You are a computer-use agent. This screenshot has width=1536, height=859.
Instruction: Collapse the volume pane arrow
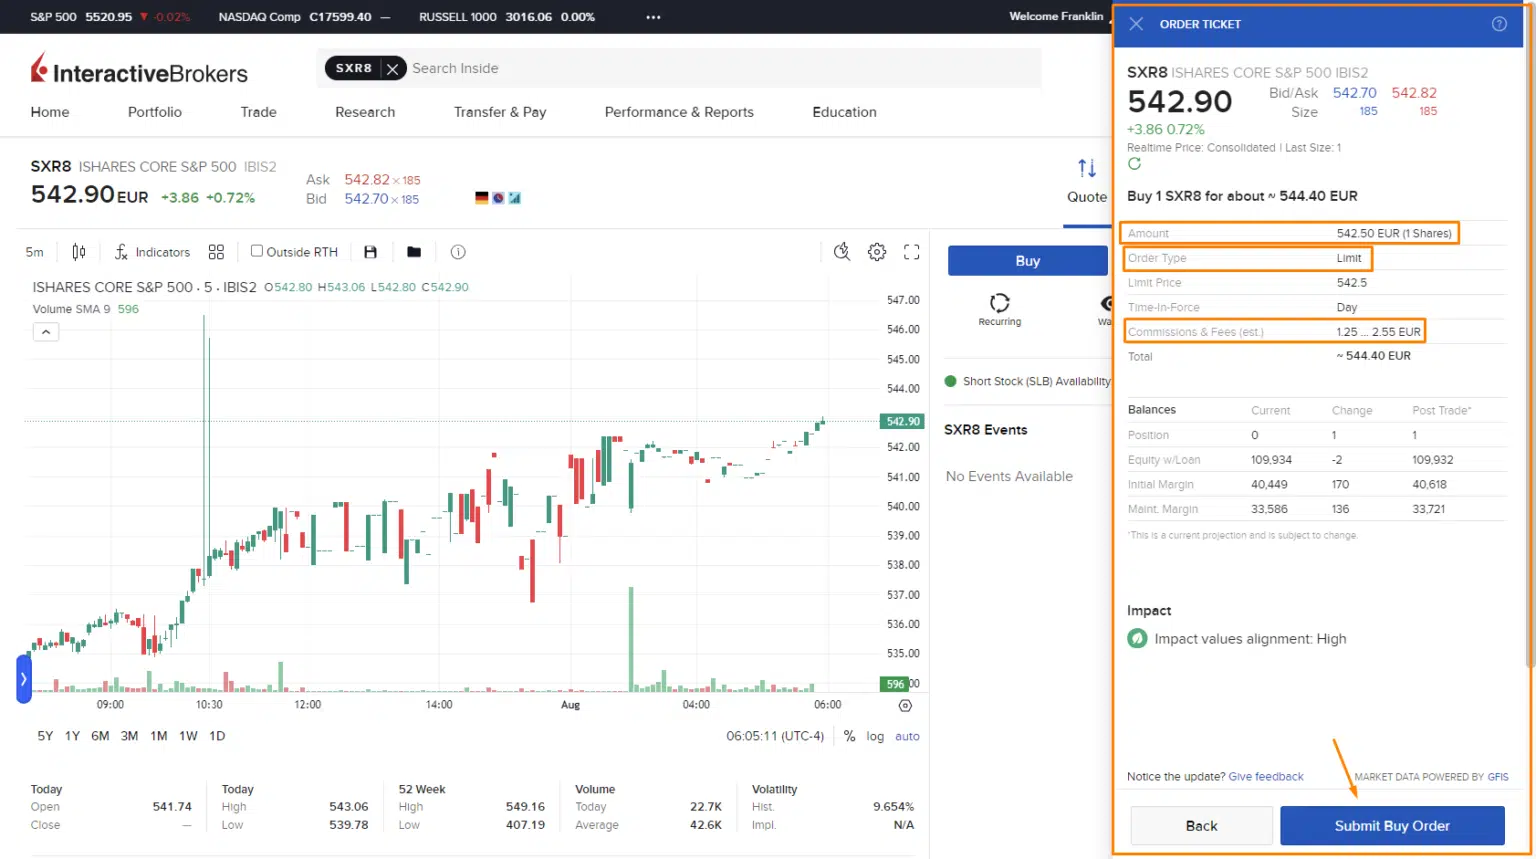click(45, 331)
